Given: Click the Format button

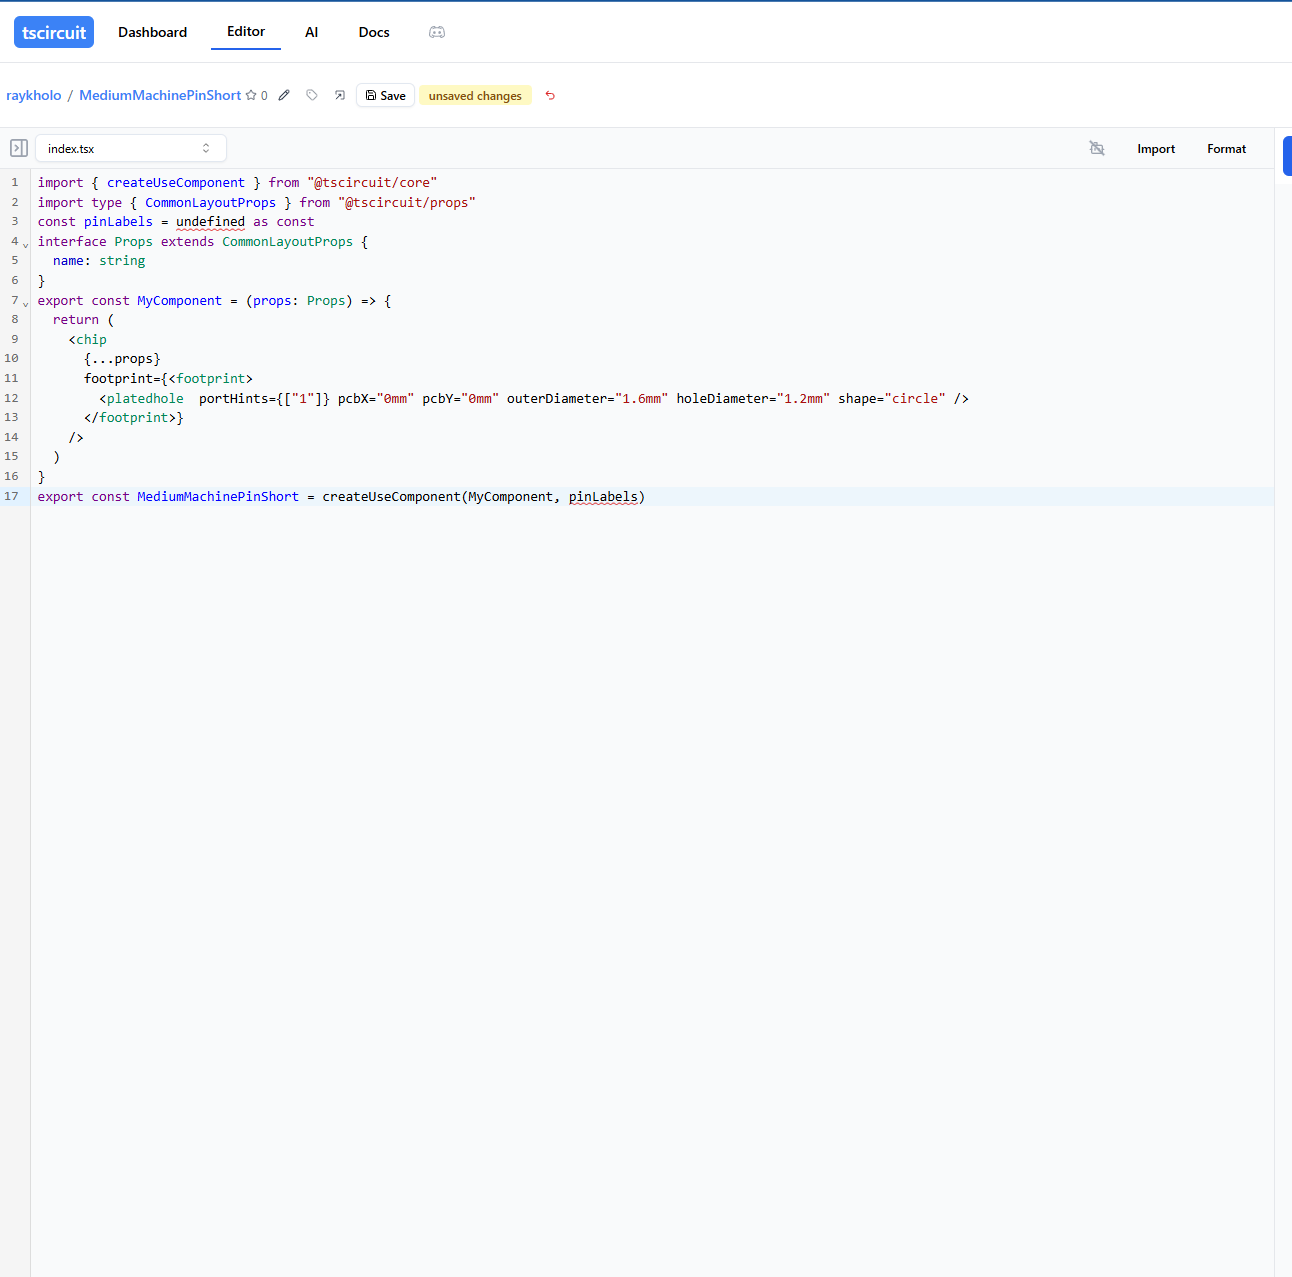Looking at the screenshot, I should (1226, 149).
